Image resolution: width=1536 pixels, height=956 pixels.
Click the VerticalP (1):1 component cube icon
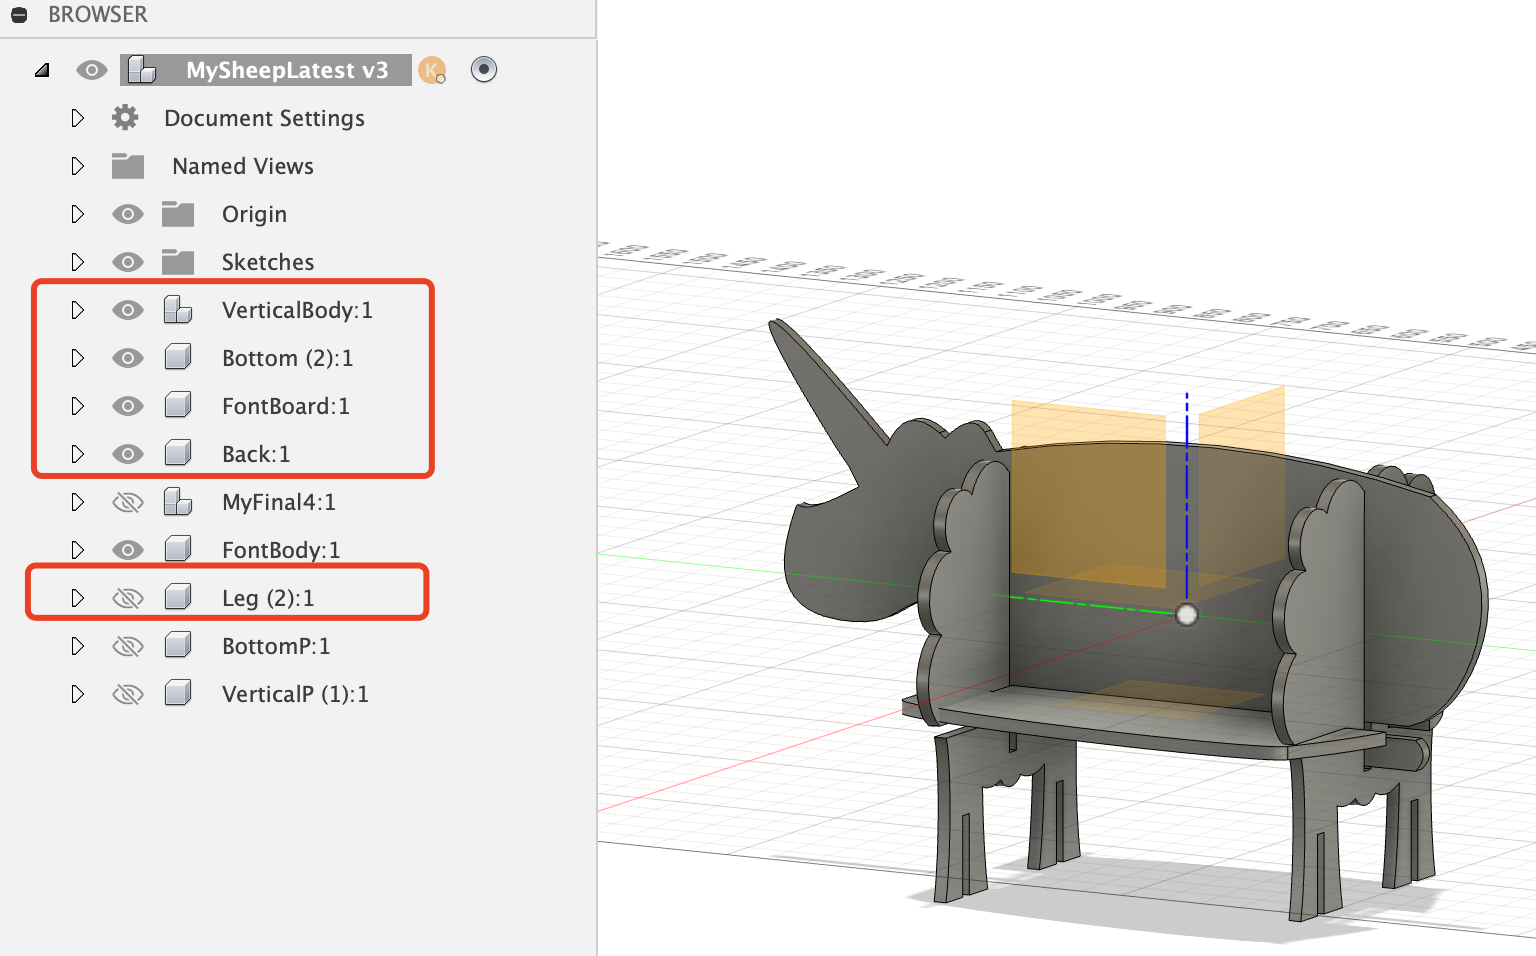tap(178, 694)
